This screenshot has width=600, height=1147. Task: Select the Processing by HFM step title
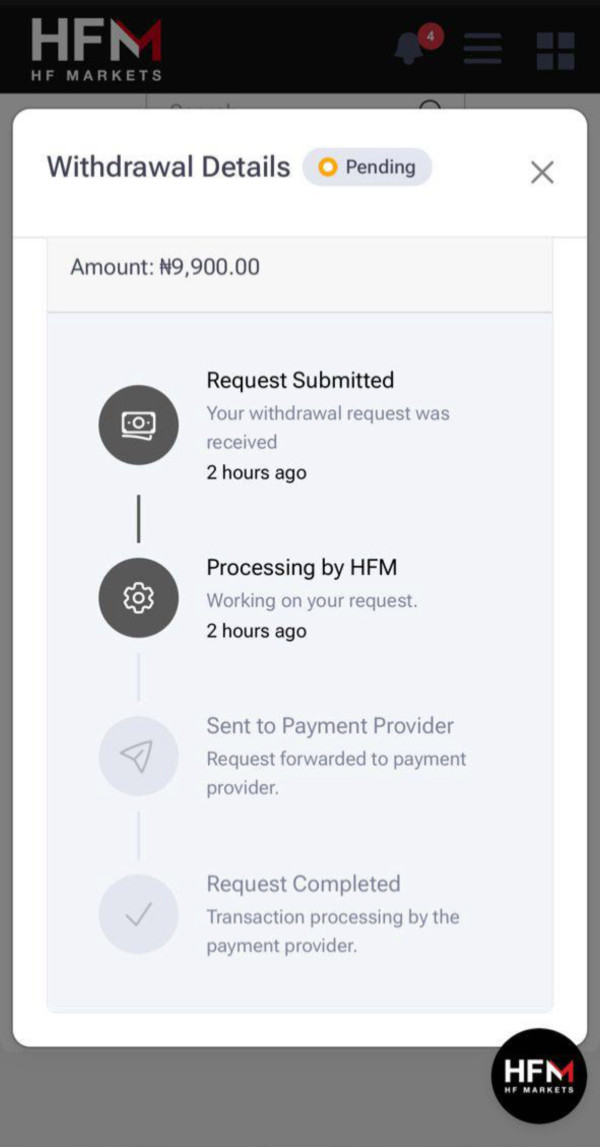point(301,567)
